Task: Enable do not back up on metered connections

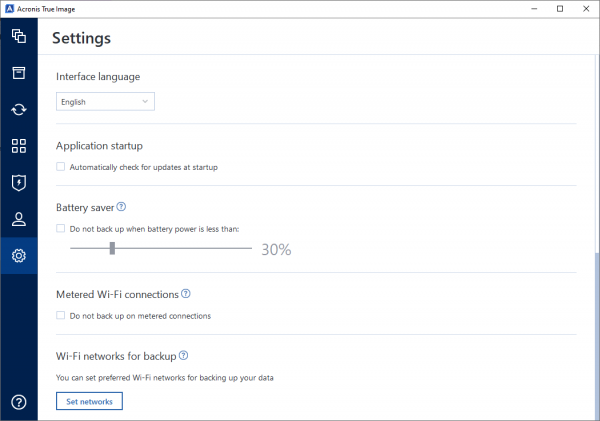Action: 60,315
